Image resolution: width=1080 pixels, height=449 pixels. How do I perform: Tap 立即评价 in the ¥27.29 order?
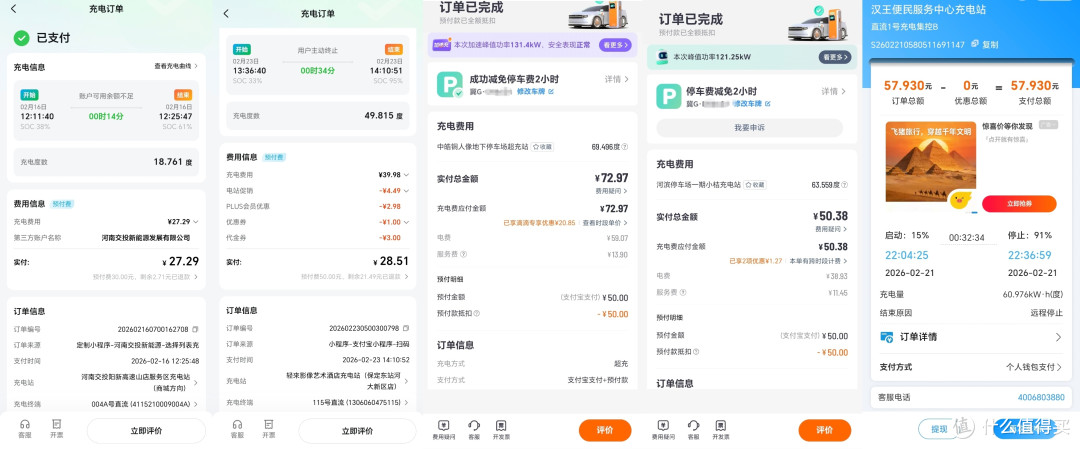(x=146, y=430)
